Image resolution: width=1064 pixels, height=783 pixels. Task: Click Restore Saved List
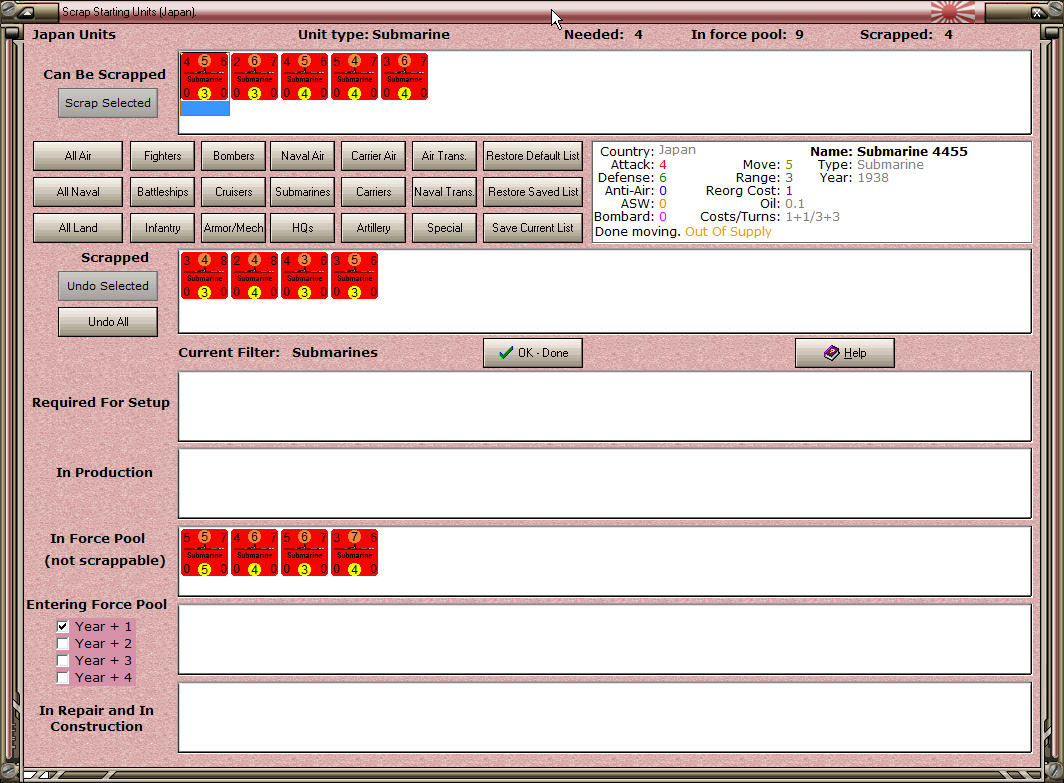pos(533,192)
